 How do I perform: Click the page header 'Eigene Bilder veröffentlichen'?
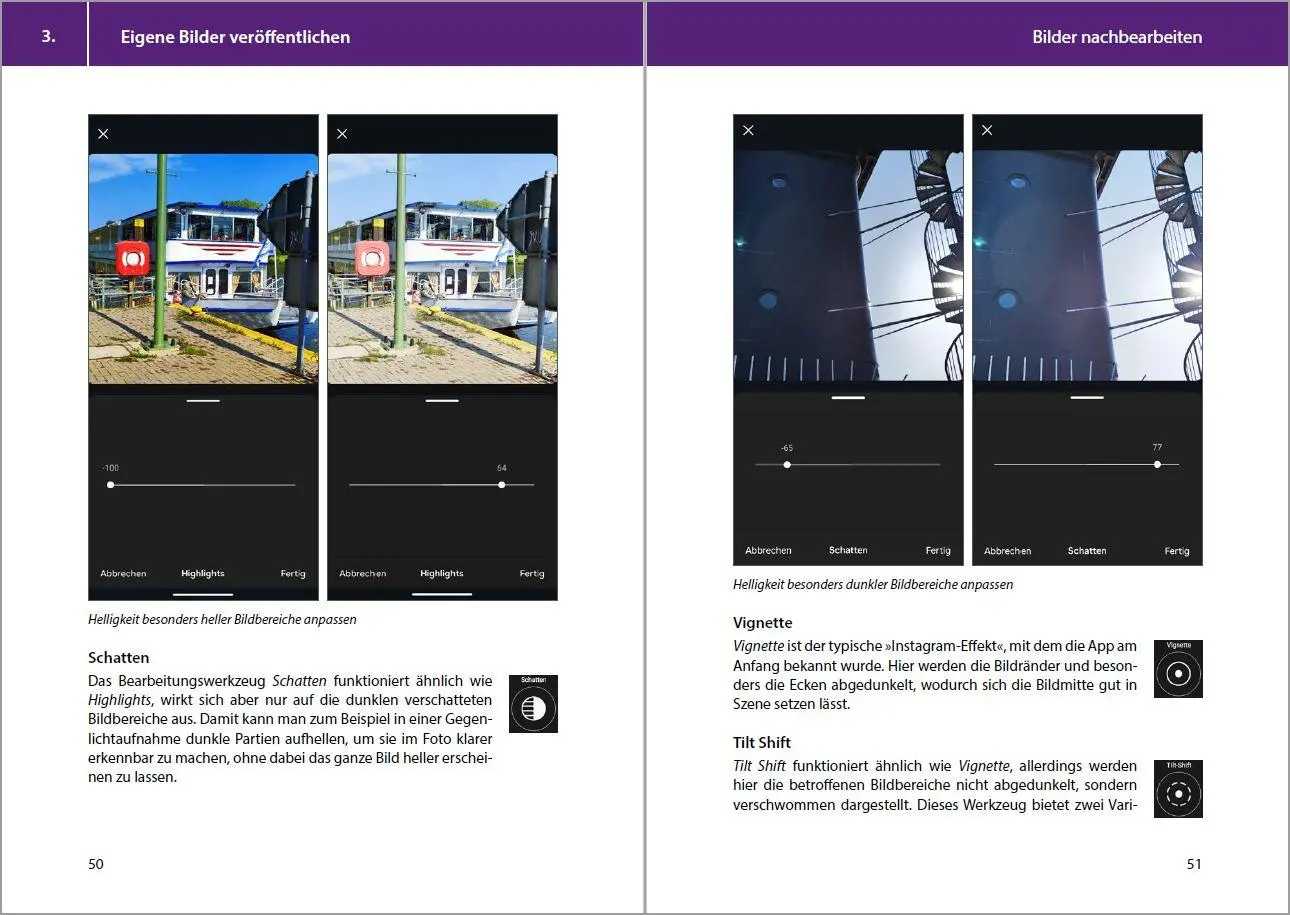tap(235, 37)
